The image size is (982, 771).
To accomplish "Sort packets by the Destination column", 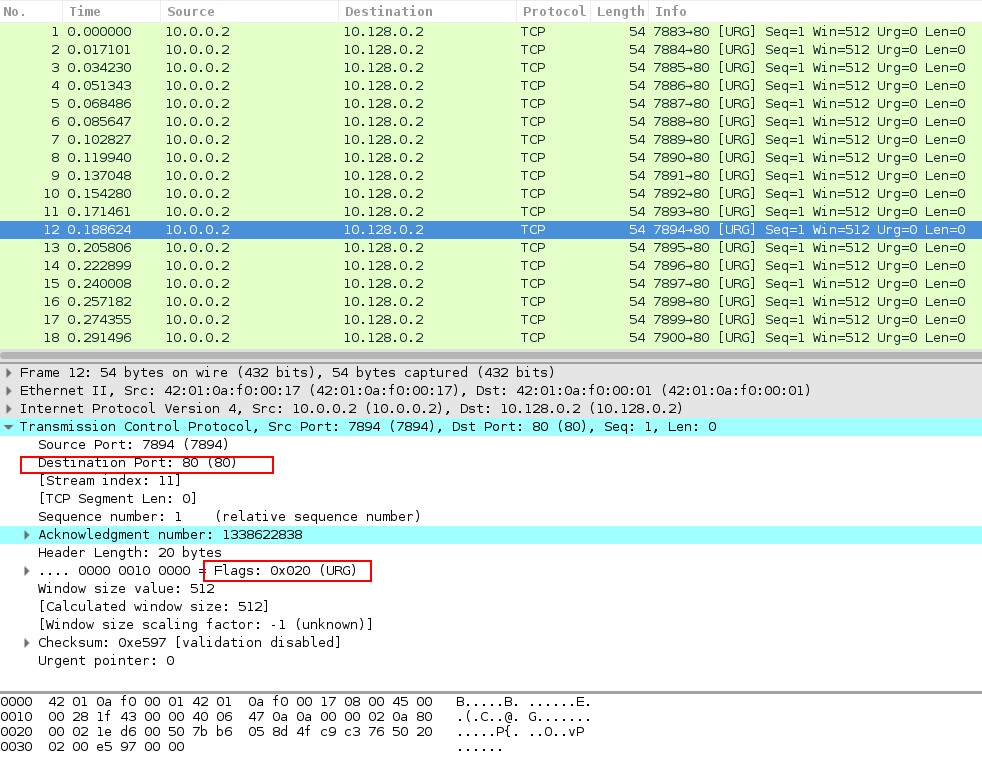I will point(427,11).
